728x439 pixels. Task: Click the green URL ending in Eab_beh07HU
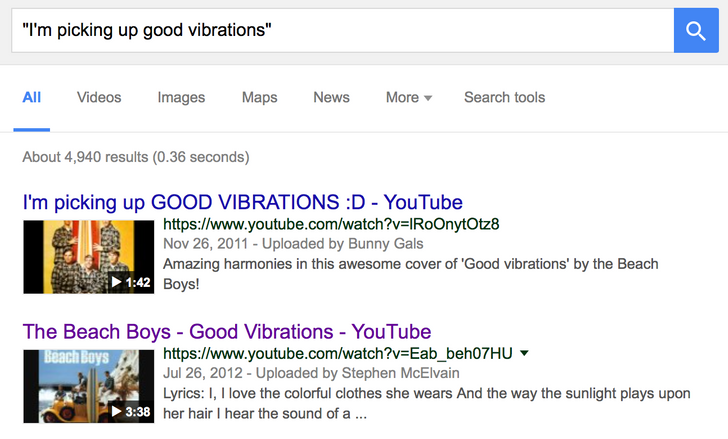337,353
